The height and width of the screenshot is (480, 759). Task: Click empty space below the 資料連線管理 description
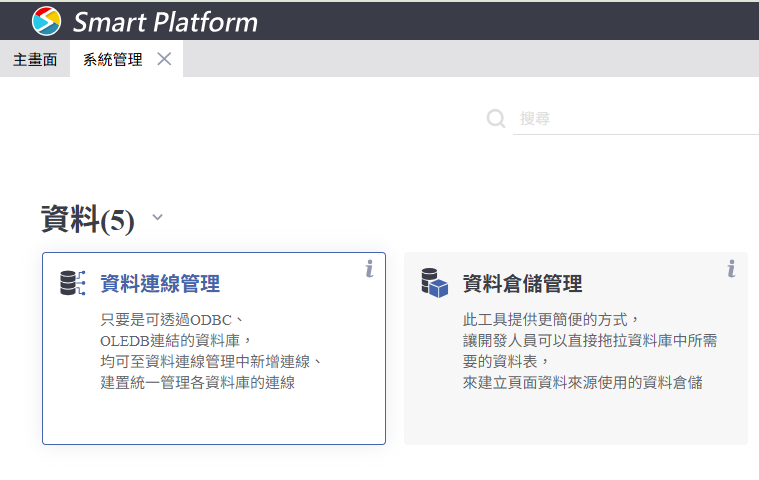coord(213,418)
